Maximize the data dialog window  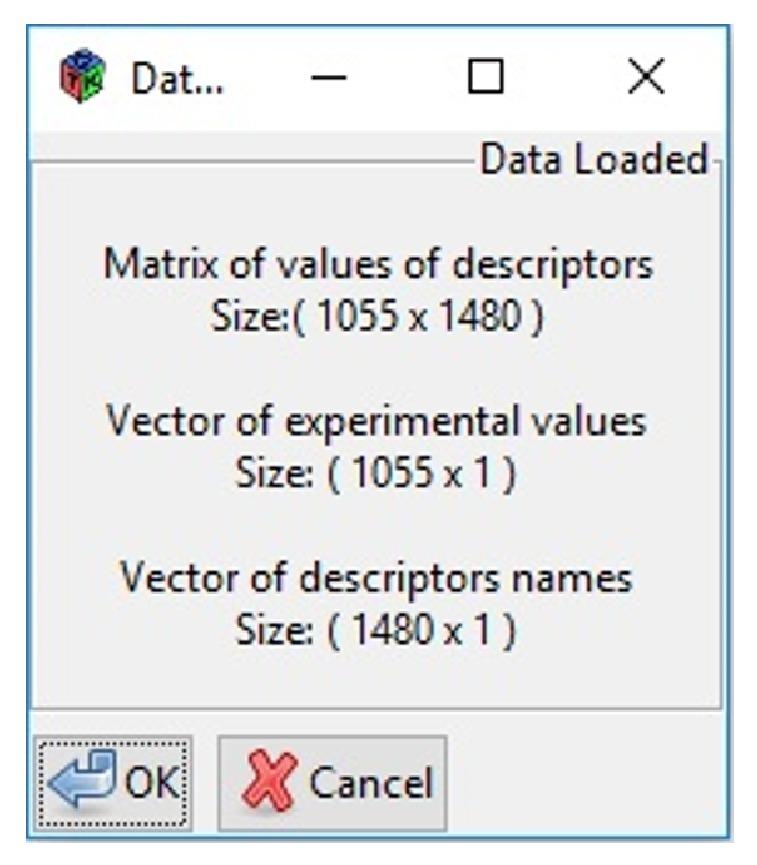[x=487, y=78]
